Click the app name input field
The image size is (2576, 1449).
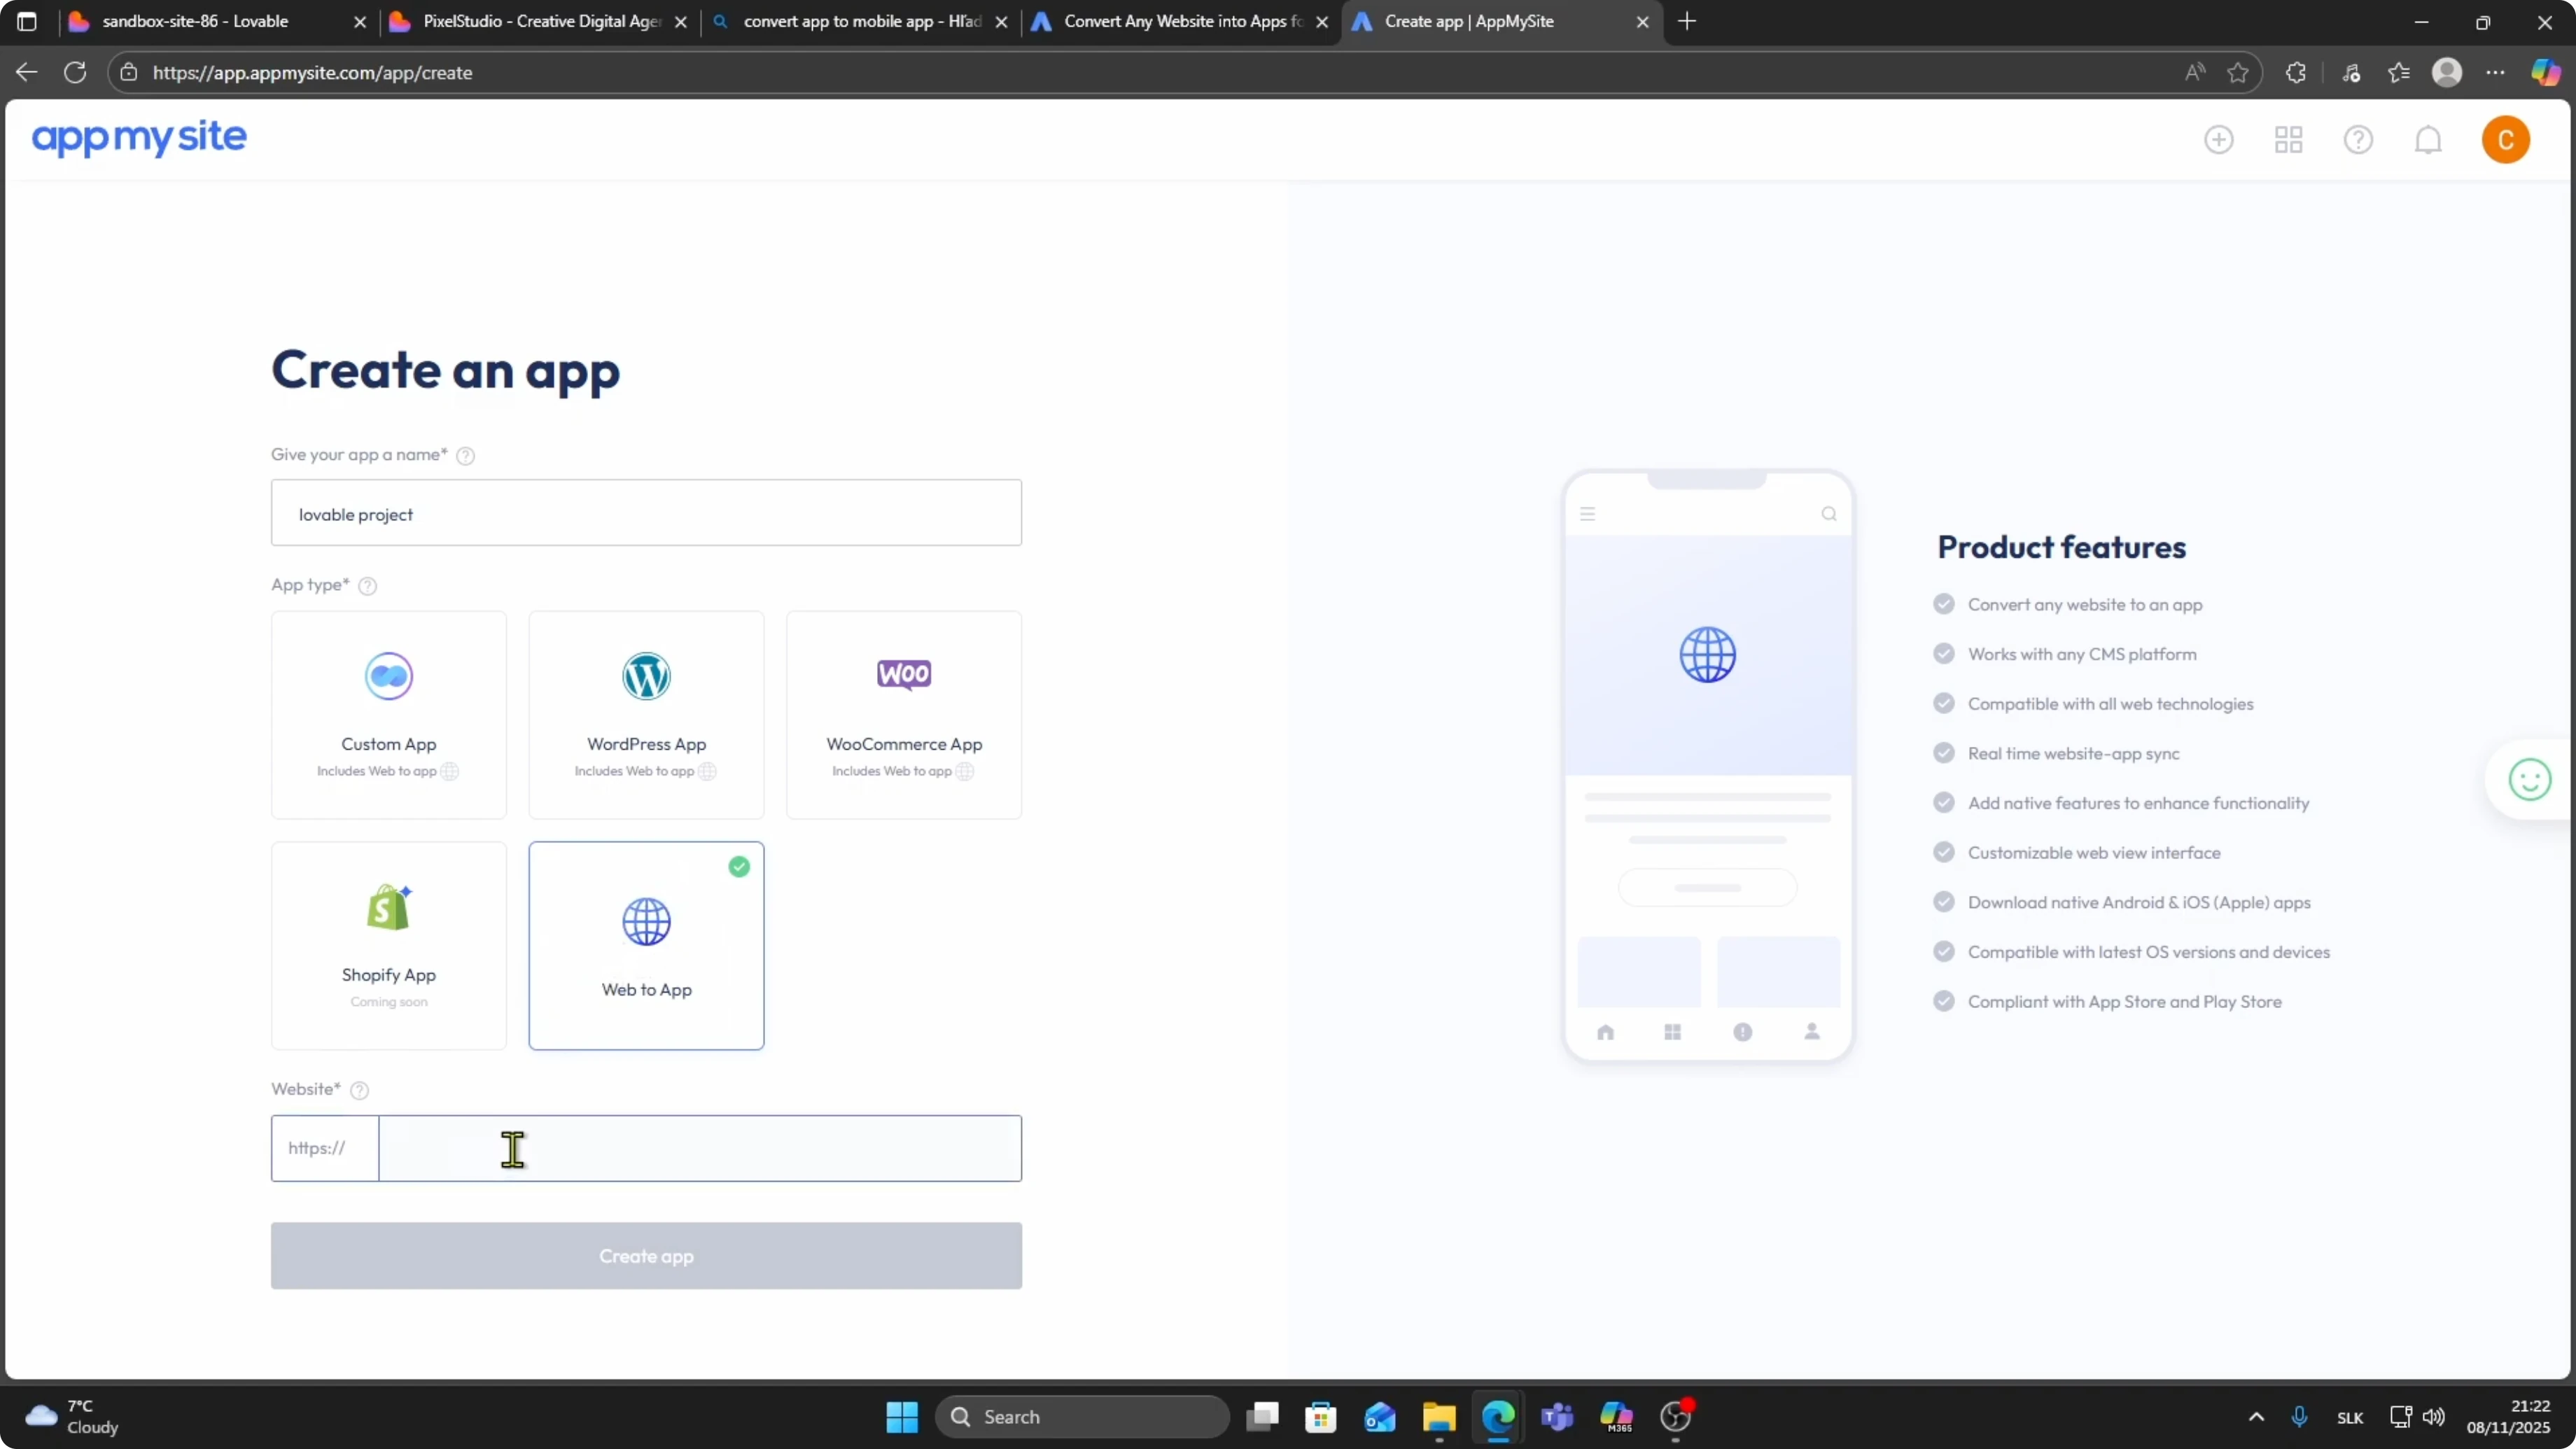[x=647, y=513]
